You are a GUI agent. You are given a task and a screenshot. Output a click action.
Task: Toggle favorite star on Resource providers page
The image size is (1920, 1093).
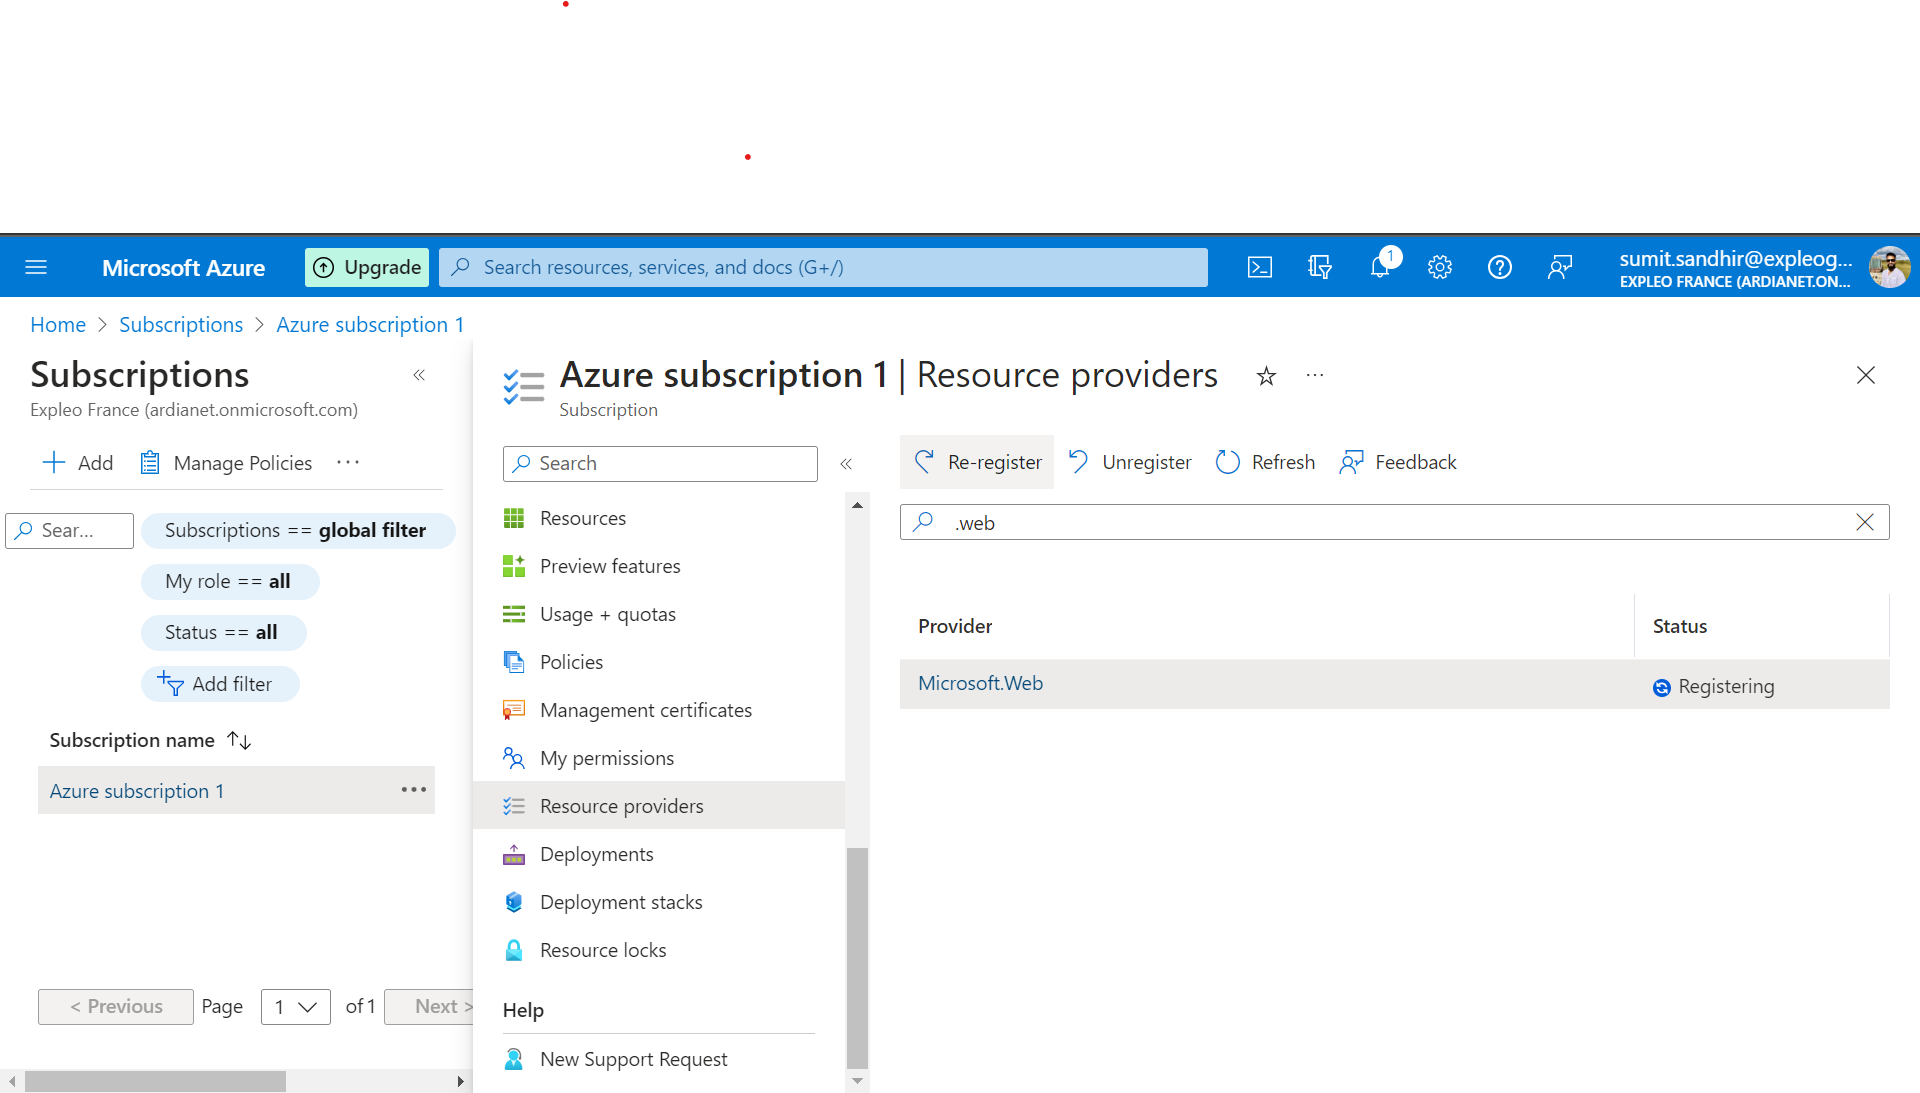pos(1266,375)
